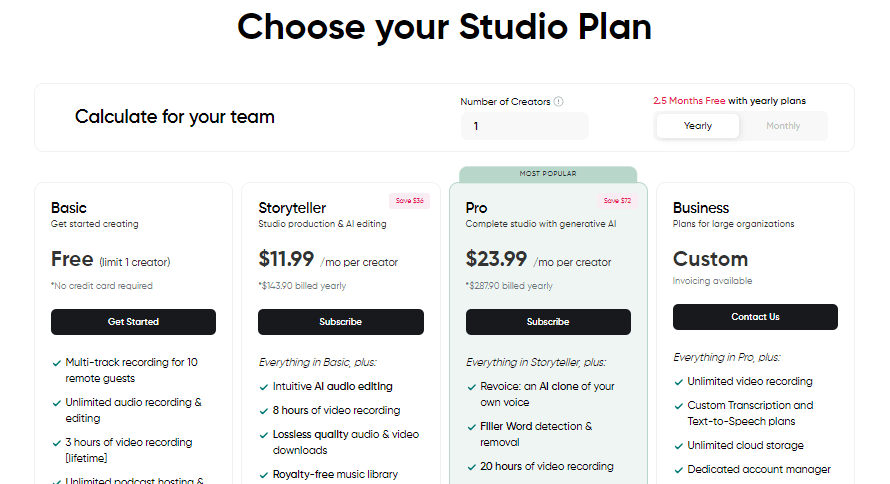The width and height of the screenshot is (890, 484).
Task: Click checkmark beside Royalty-free music library
Action: point(263,475)
